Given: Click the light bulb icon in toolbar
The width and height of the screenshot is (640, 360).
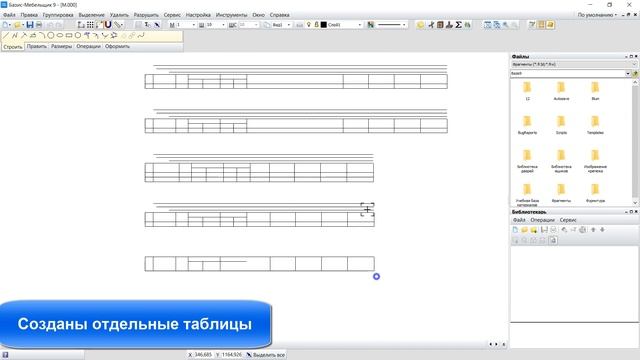Looking at the screenshot, I should pos(309,25).
